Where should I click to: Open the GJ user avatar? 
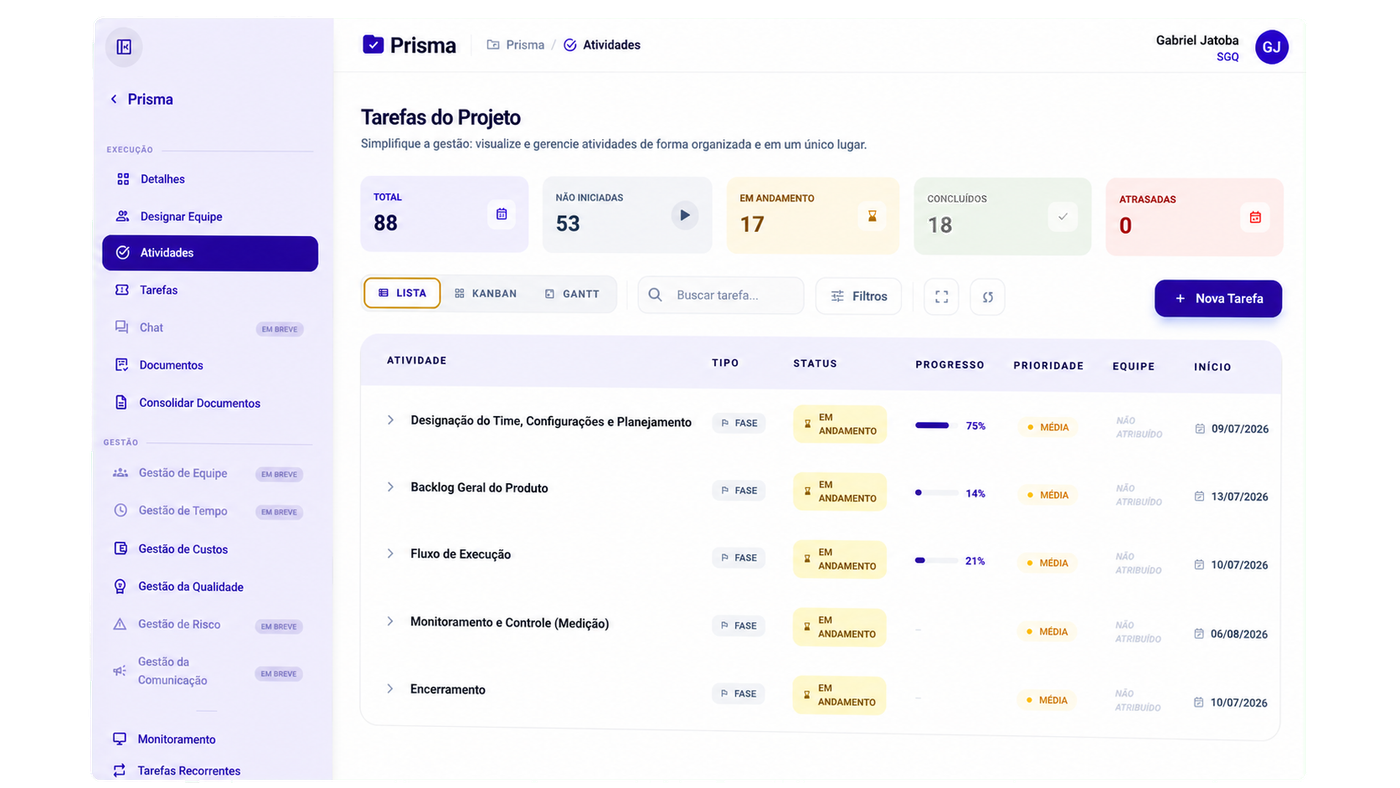pyautogui.click(x=1272, y=47)
